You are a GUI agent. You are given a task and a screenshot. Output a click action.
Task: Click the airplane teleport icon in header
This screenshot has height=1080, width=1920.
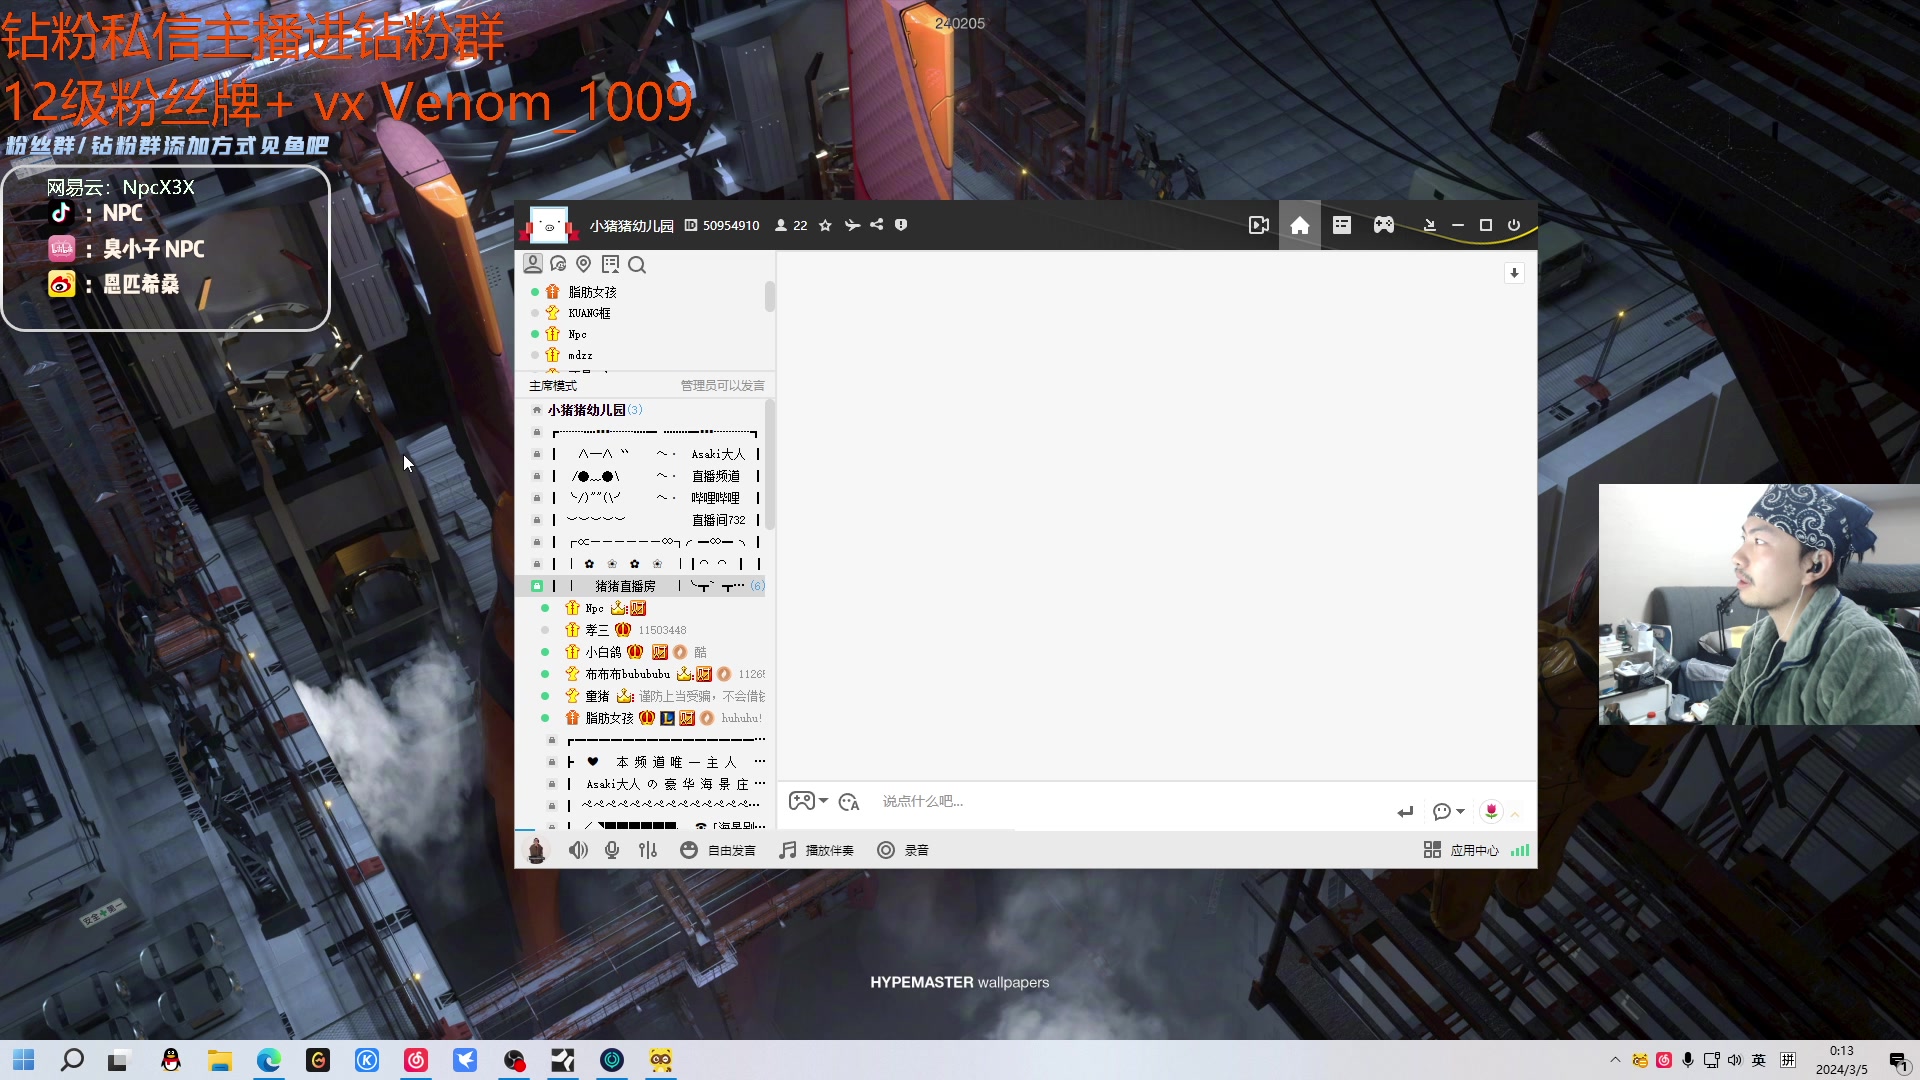point(852,225)
